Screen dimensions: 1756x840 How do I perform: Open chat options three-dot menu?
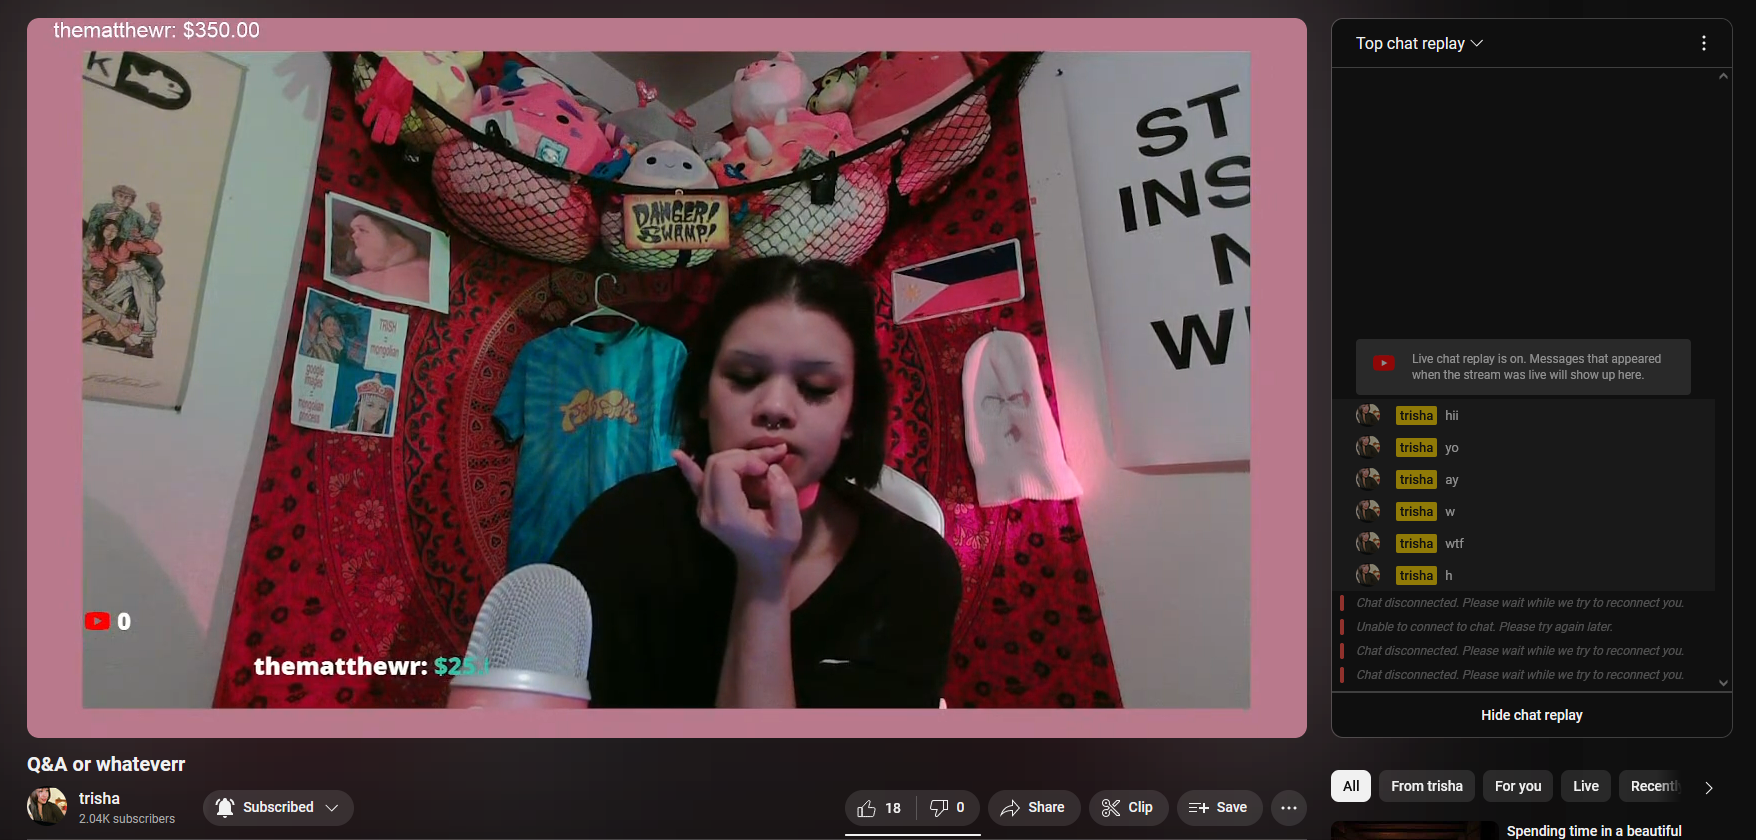point(1704,44)
